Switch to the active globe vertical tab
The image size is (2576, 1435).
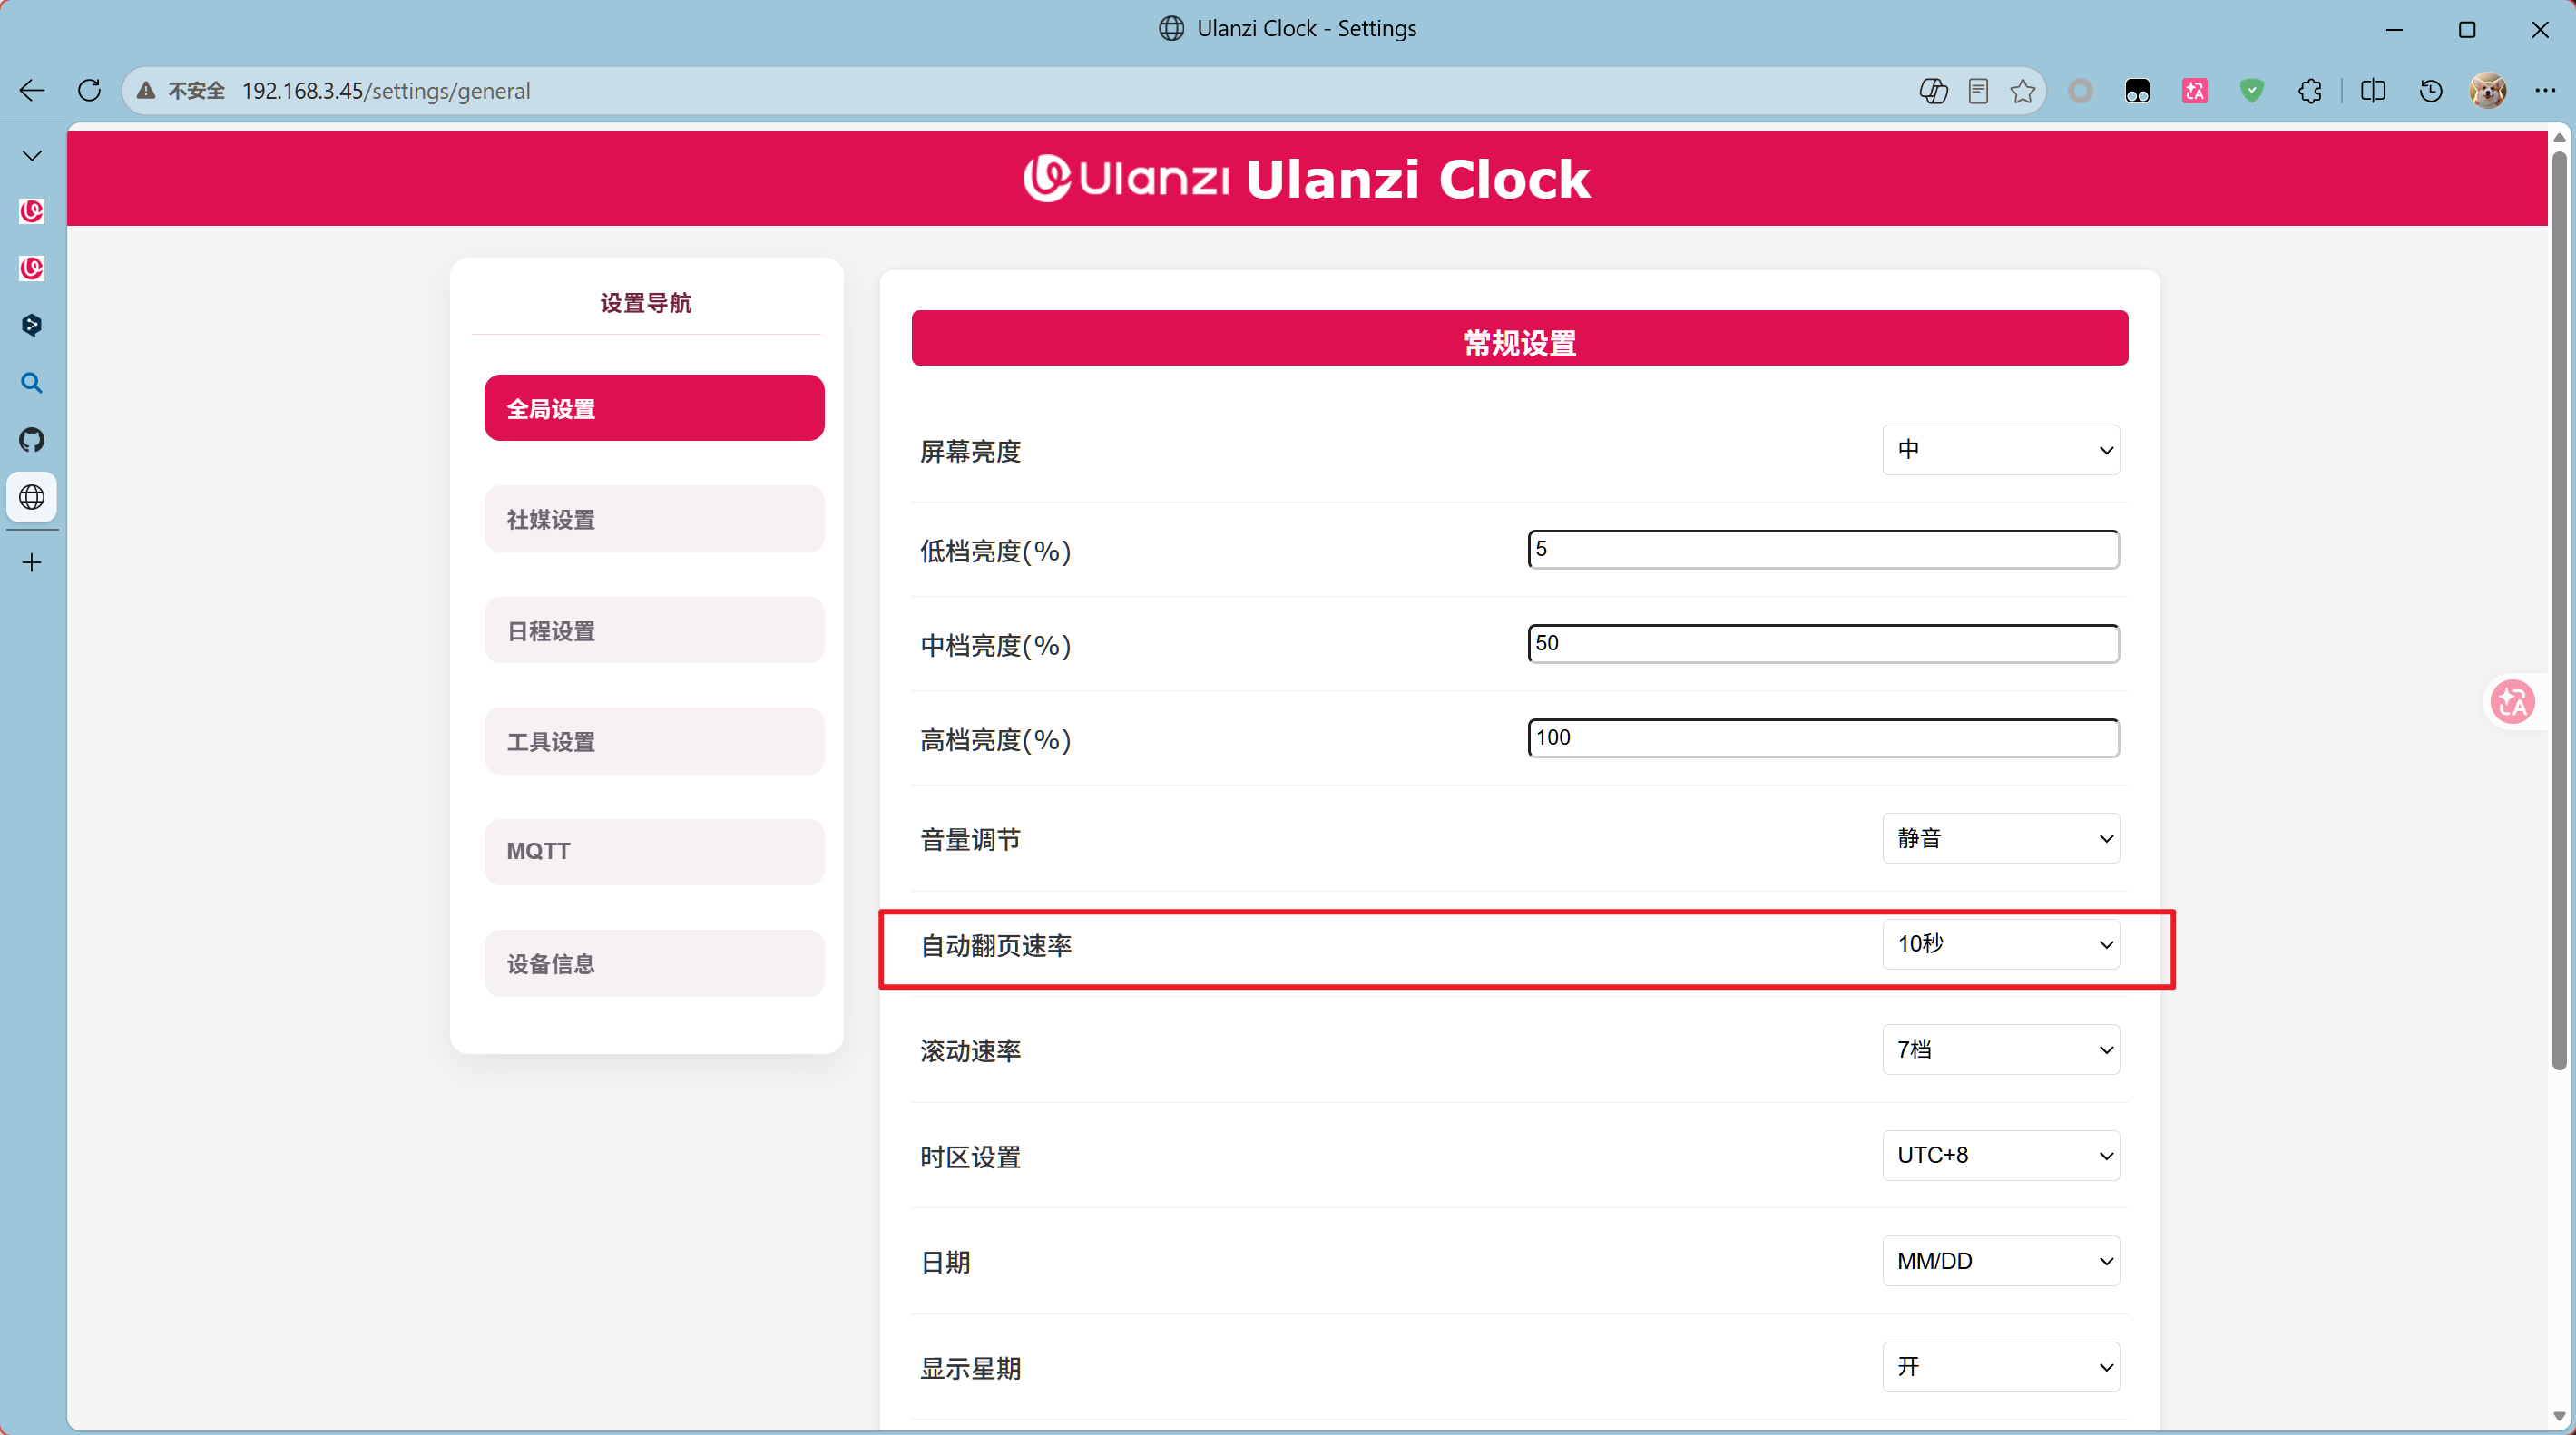coord(32,497)
